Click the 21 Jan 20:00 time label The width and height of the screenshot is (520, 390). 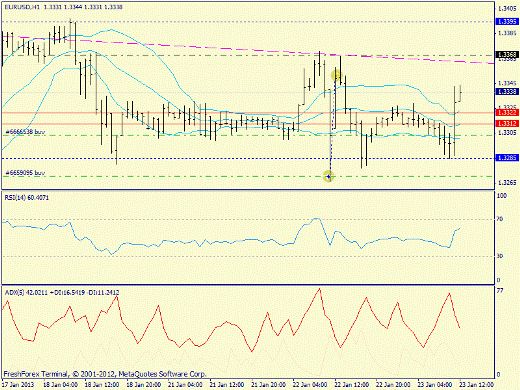(269, 385)
